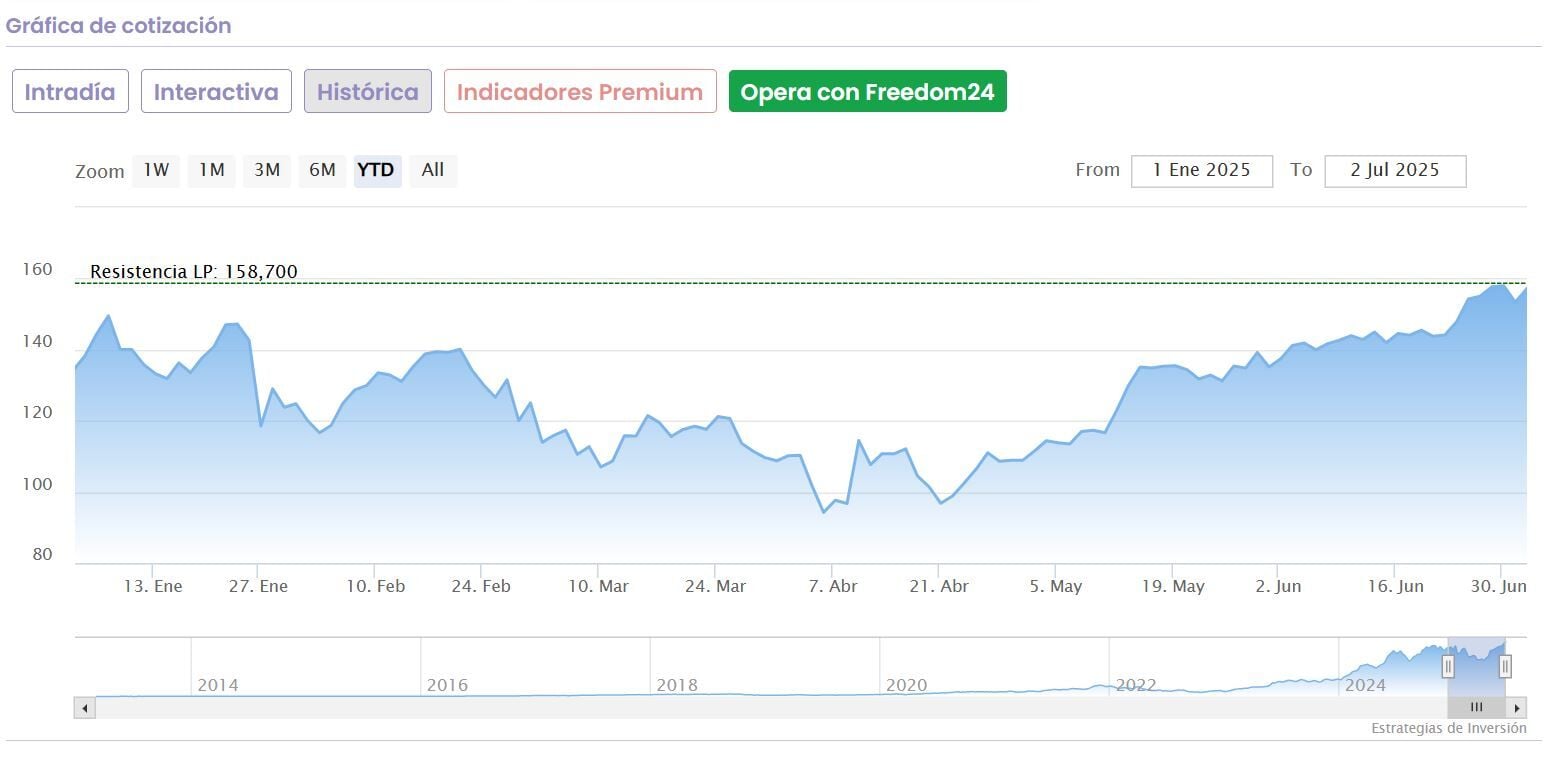Select the Histórica chart tab
Screen dimensions: 1556x764
coord(368,92)
